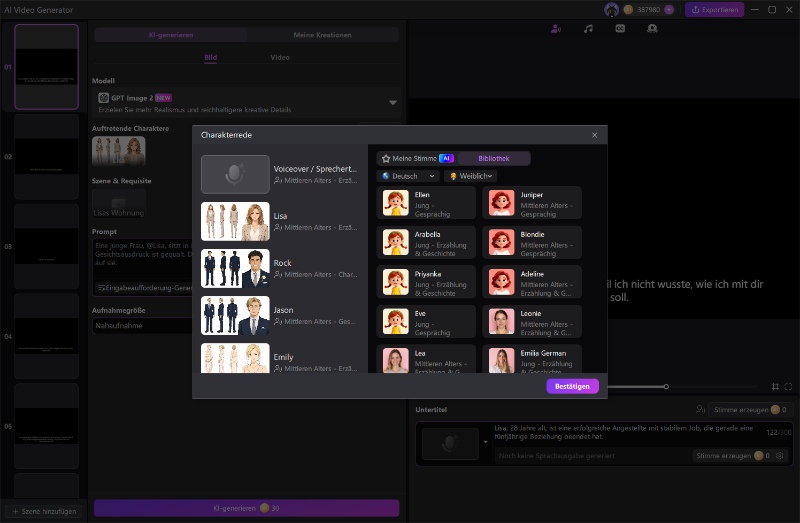Open the character voice panel icon

pos(556,29)
